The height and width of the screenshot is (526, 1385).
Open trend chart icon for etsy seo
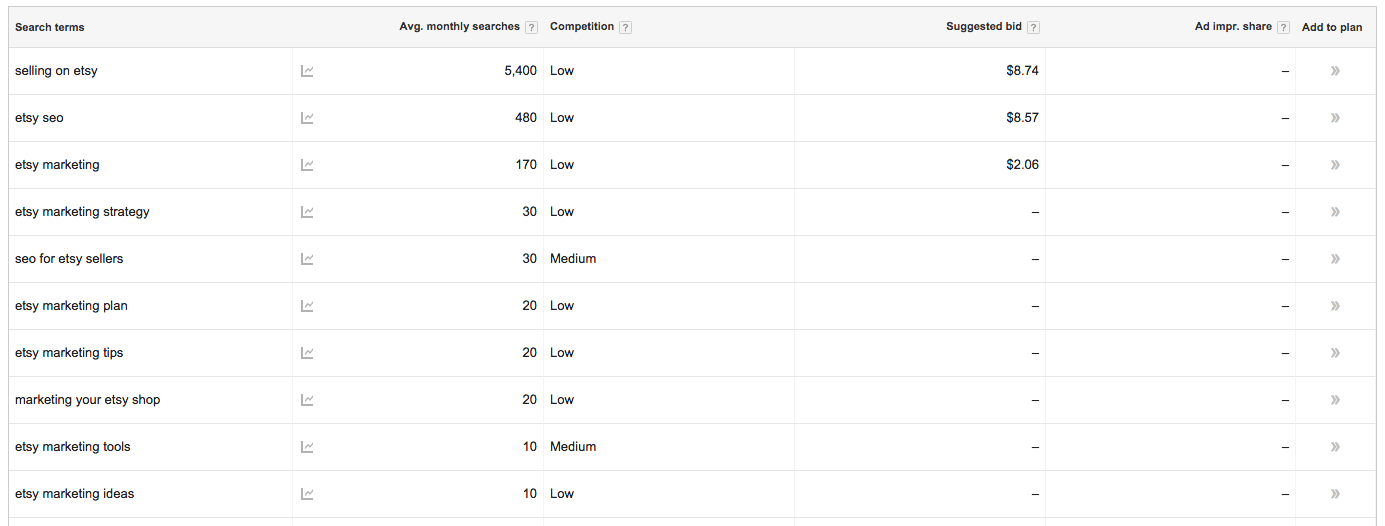tap(307, 118)
